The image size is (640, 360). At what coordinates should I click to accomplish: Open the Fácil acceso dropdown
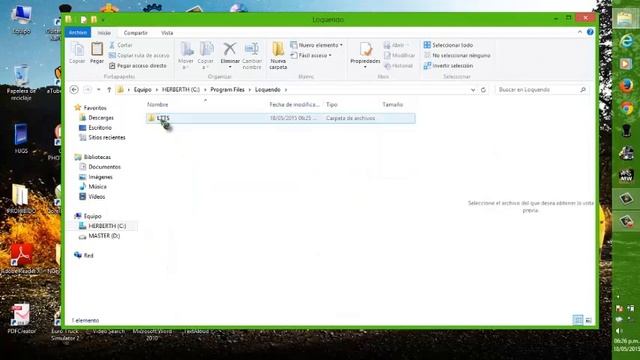pyautogui.click(x=311, y=55)
